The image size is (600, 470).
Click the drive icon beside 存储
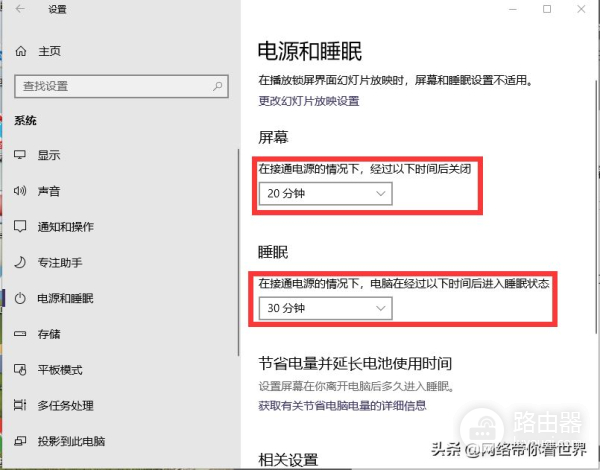point(20,334)
